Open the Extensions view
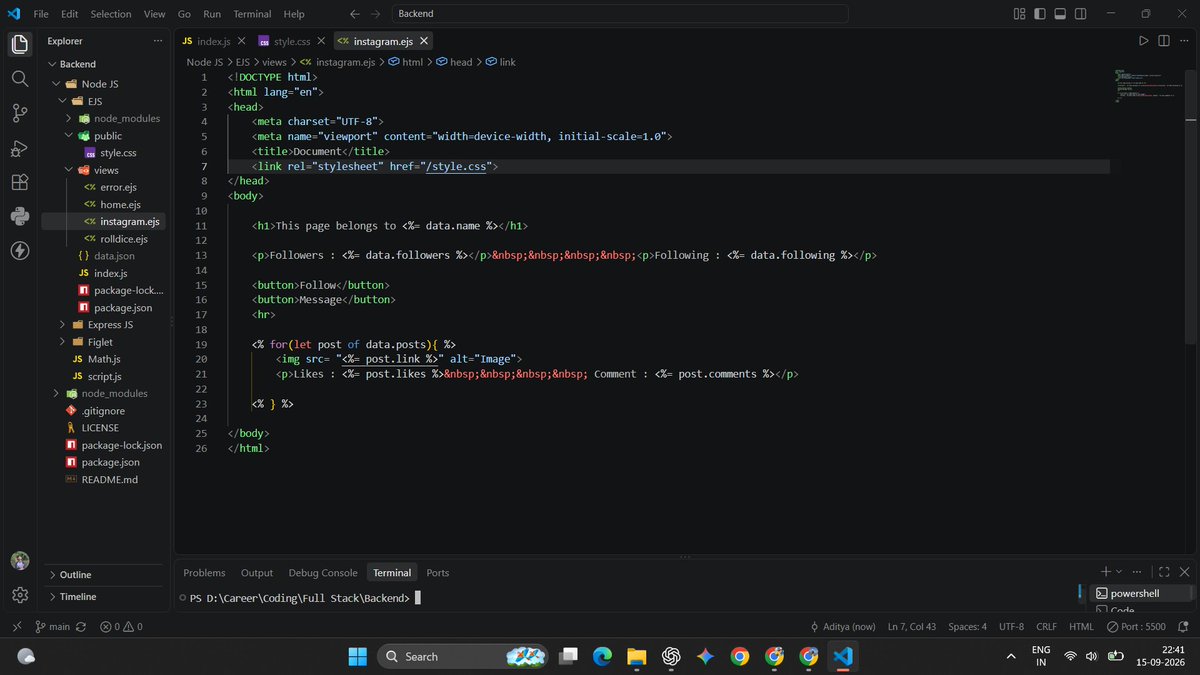 coord(19,182)
